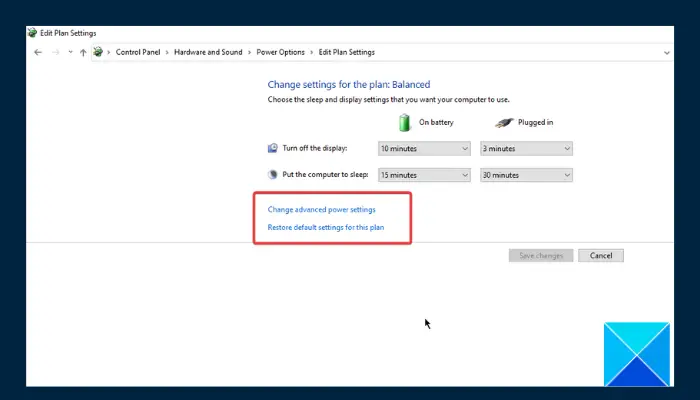Viewport: 700px width, 400px height.
Task: Expand chevron after Power Options breadcrumb
Action: click(312, 53)
